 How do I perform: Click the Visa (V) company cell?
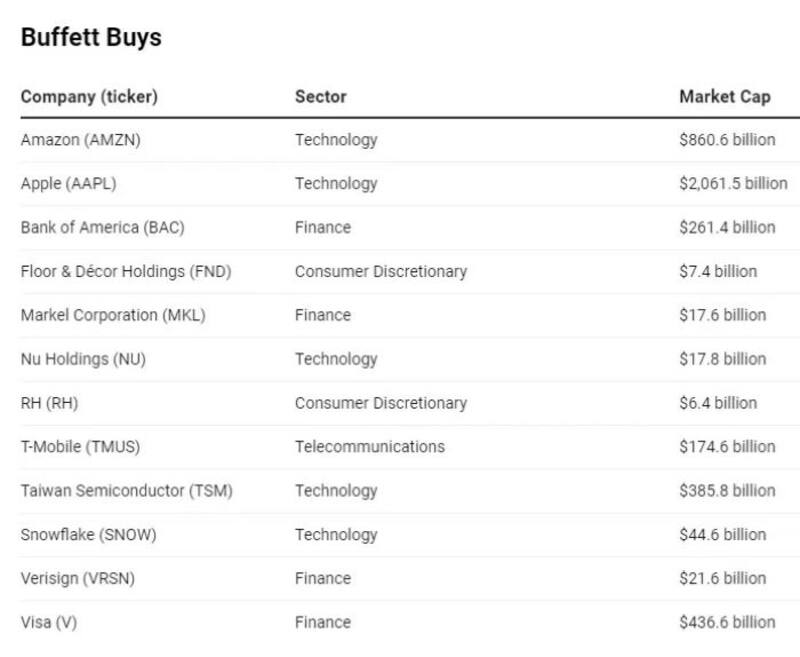click(x=48, y=622)
